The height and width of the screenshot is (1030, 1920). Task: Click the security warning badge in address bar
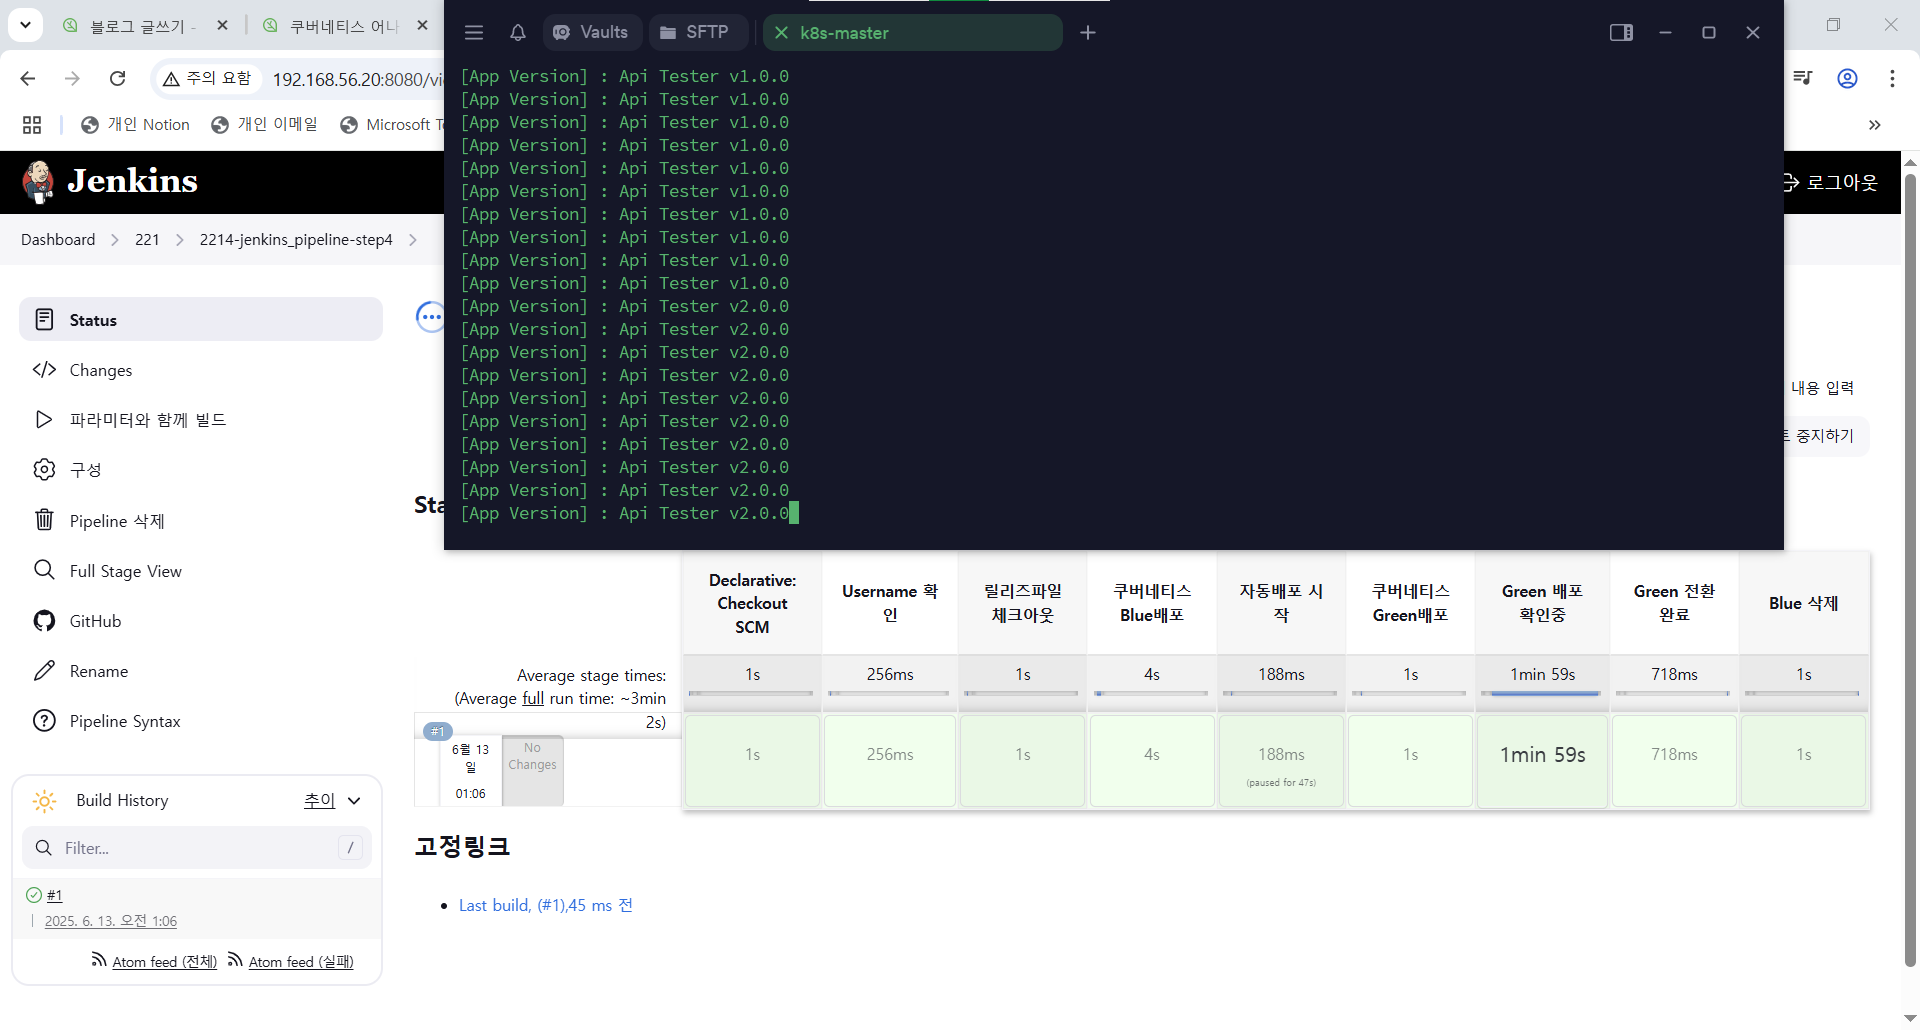click(208, 78)
